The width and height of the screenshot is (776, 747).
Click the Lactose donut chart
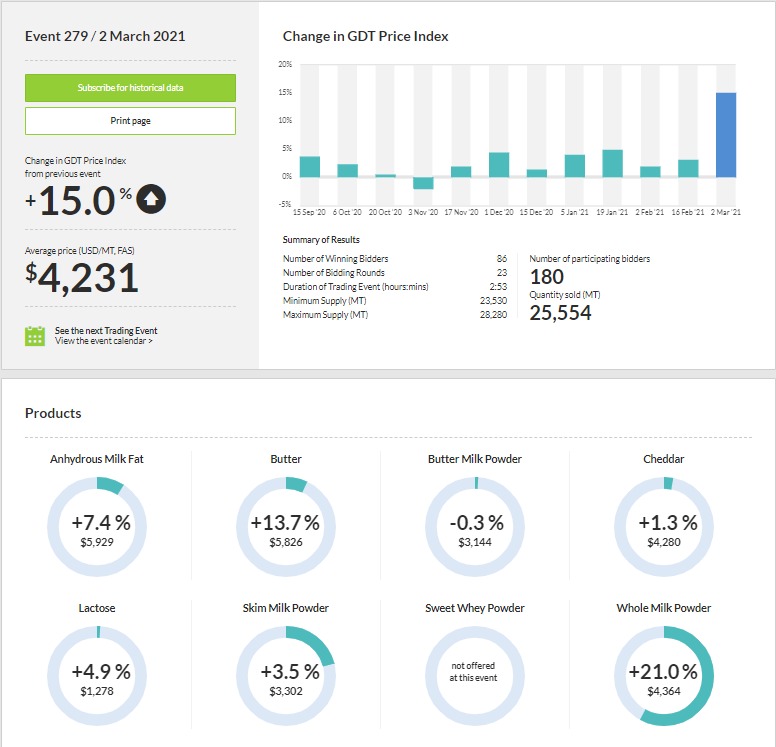pos(97,677)
